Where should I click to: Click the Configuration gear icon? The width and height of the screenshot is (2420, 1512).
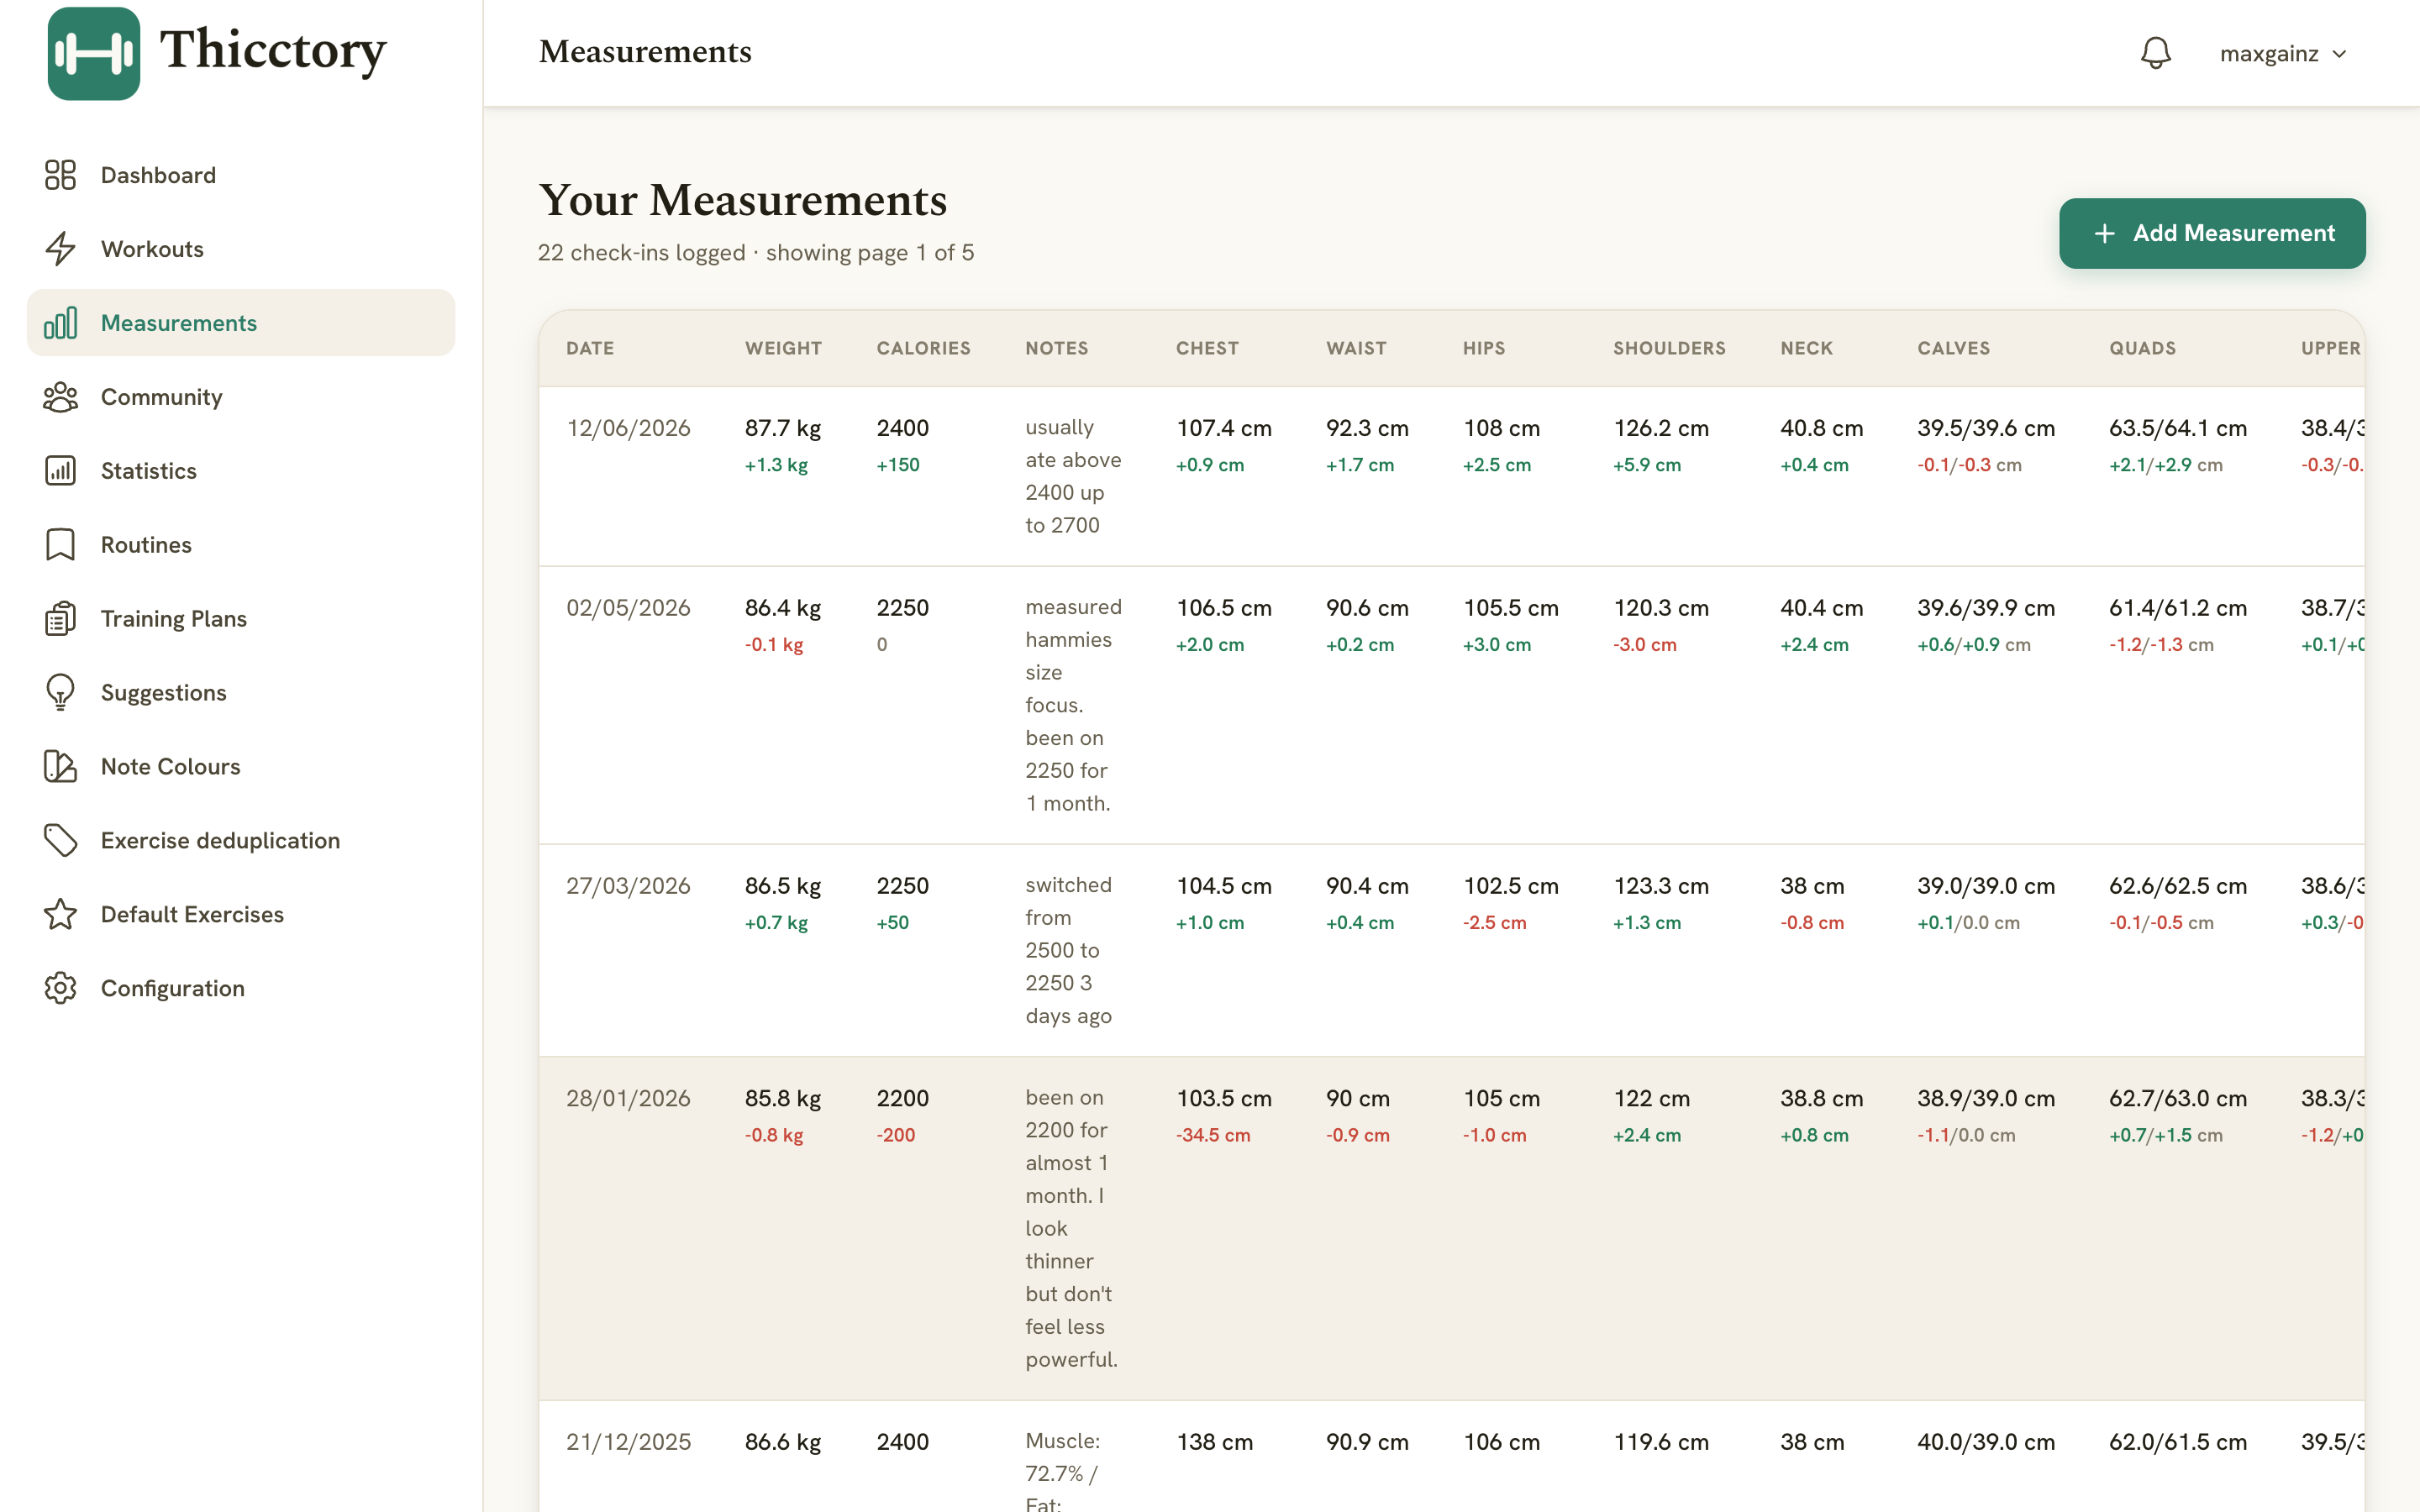(60, 988)
